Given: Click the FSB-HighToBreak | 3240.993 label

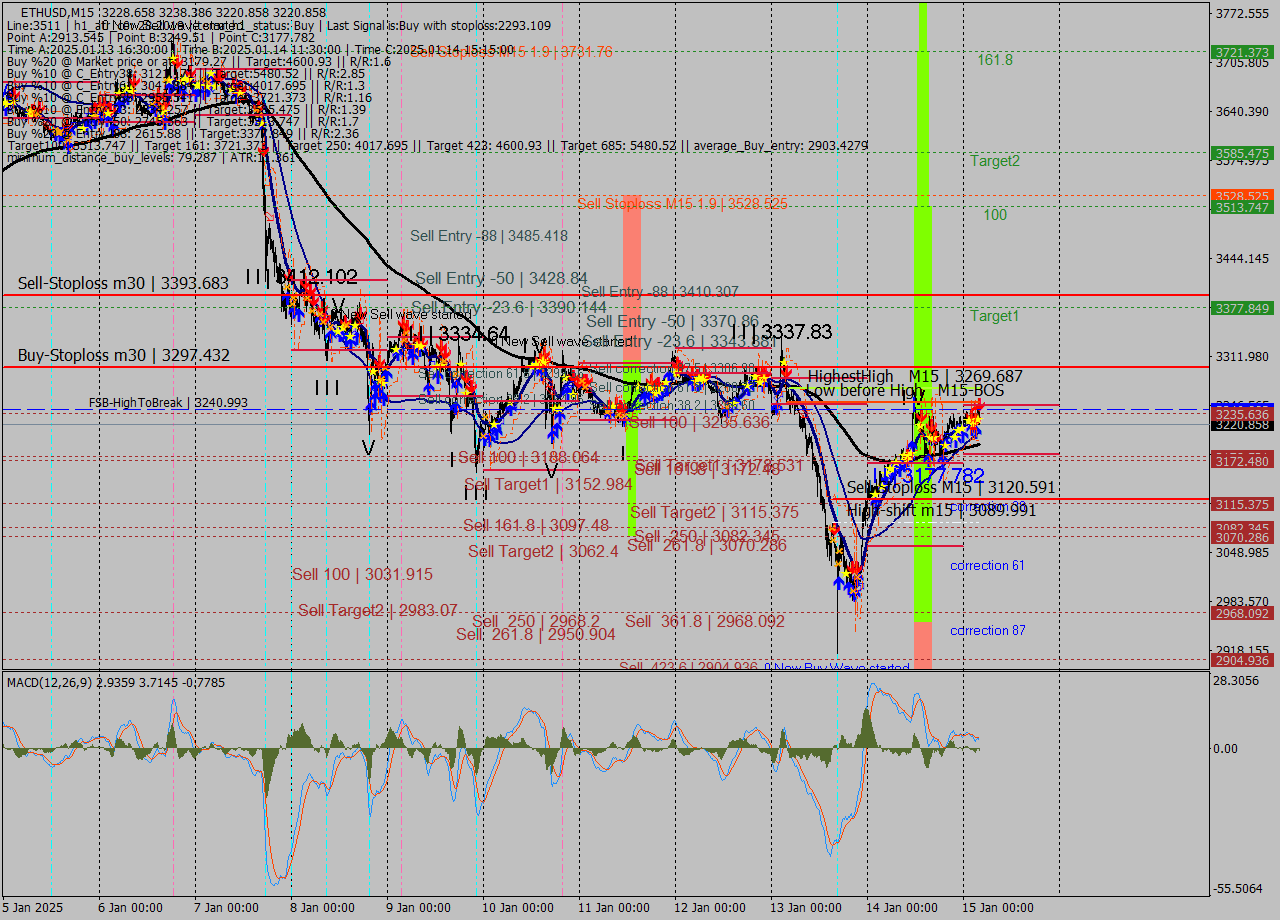Looking at the screenshot, I should point(168,403).
